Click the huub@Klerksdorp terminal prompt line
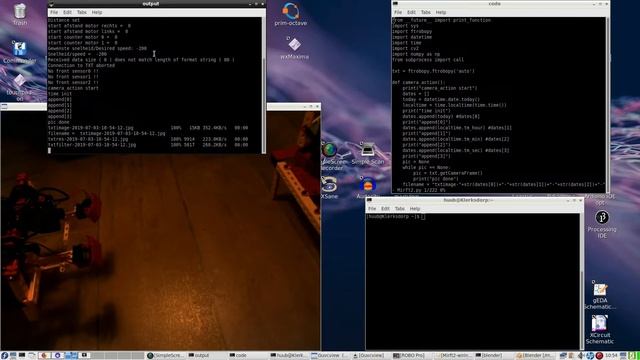The image size is (640, 360). click(x=395, y=216)
